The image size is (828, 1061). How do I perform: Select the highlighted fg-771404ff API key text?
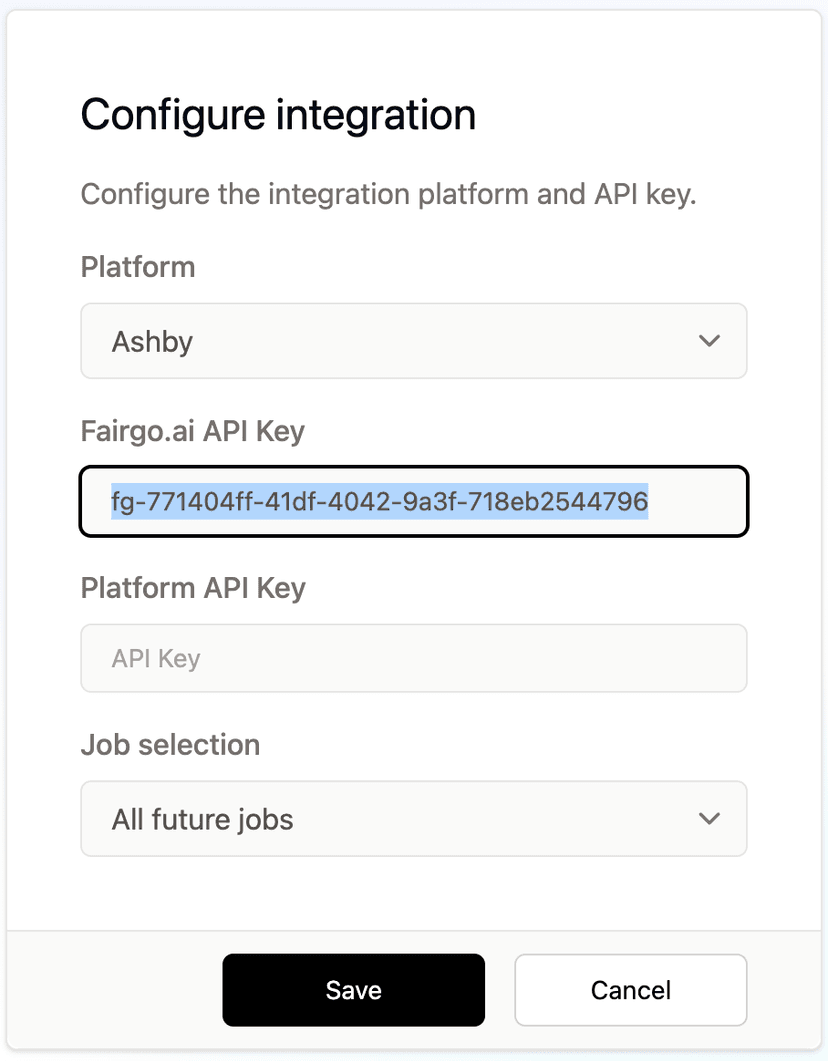[379, 502]
